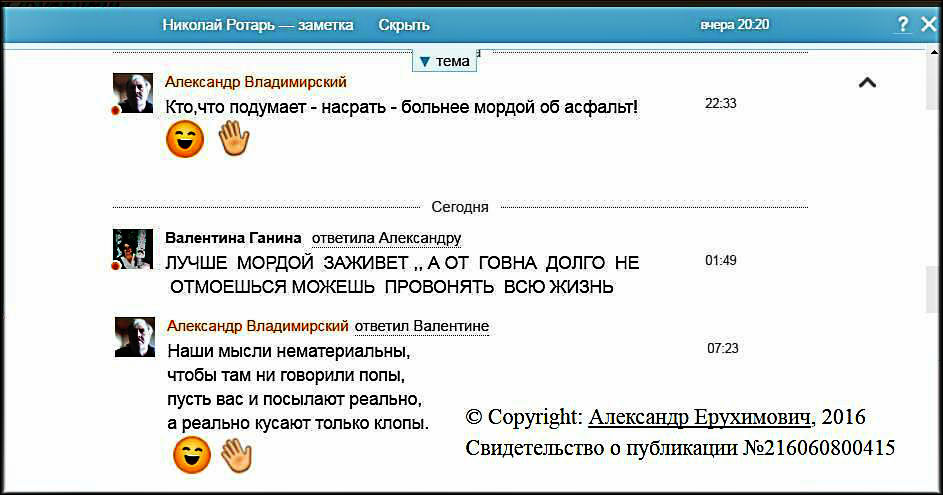The width and height of the screenshot is (943, 495).
Task: Click line а реально кусают только клопы
Action: click(298, 423)
